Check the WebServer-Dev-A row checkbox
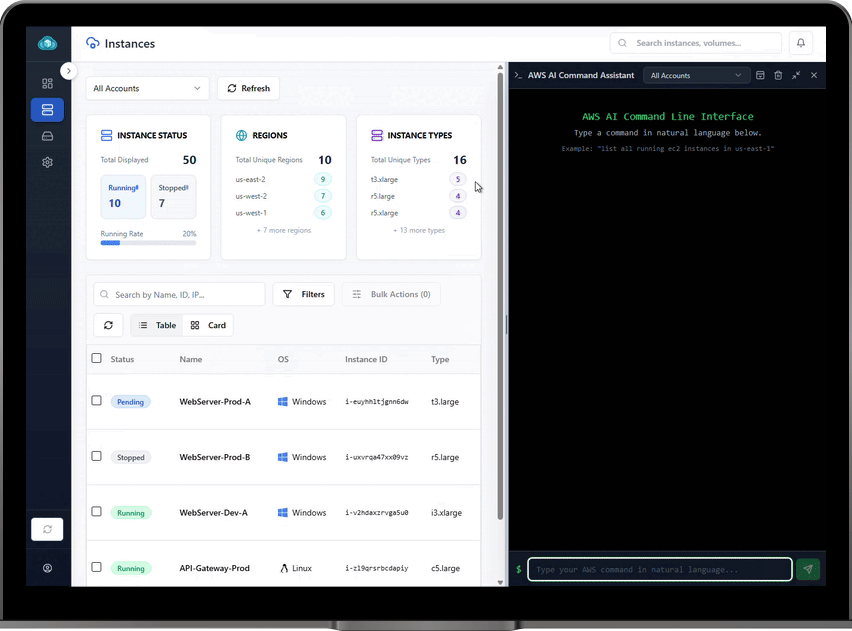The image size is (852, 631). click(x=96, y=511)
